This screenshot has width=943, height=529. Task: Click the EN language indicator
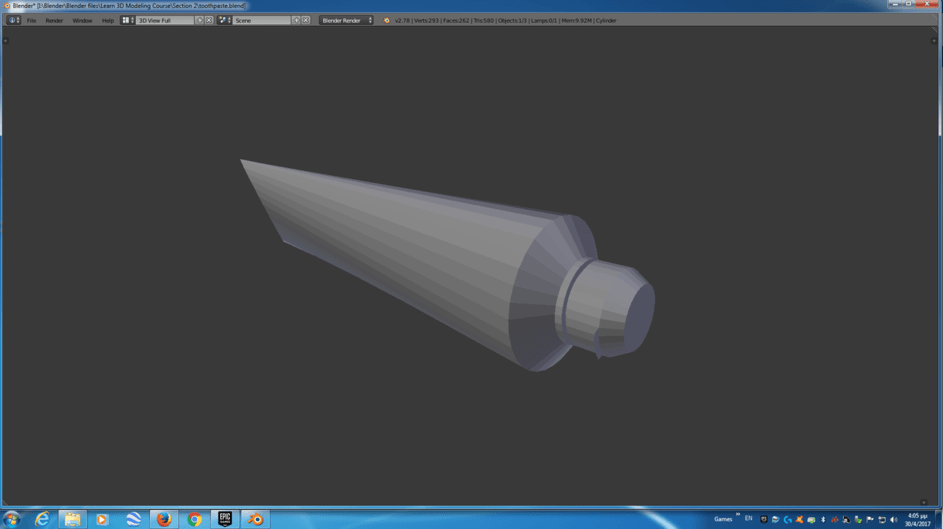tap(749, 518)
